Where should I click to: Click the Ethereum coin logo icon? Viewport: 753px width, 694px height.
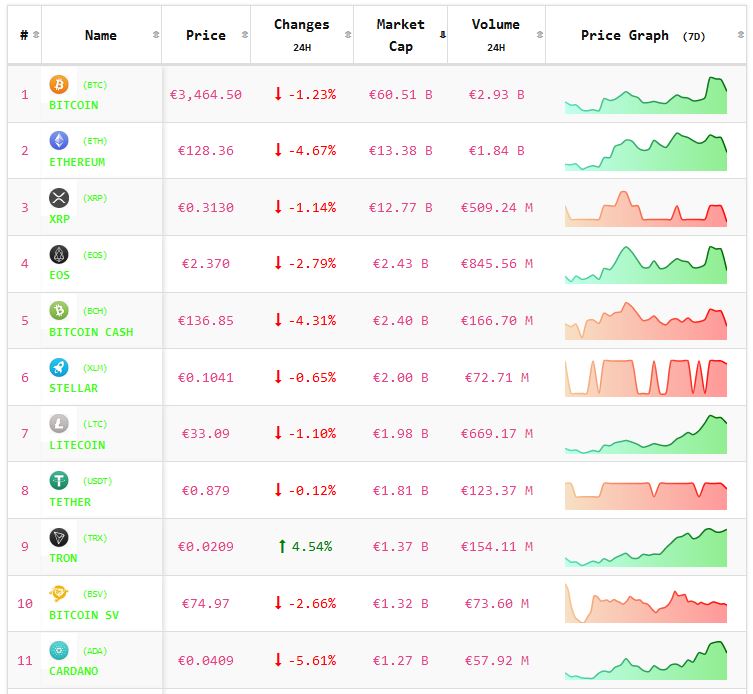tap(59, 141)
